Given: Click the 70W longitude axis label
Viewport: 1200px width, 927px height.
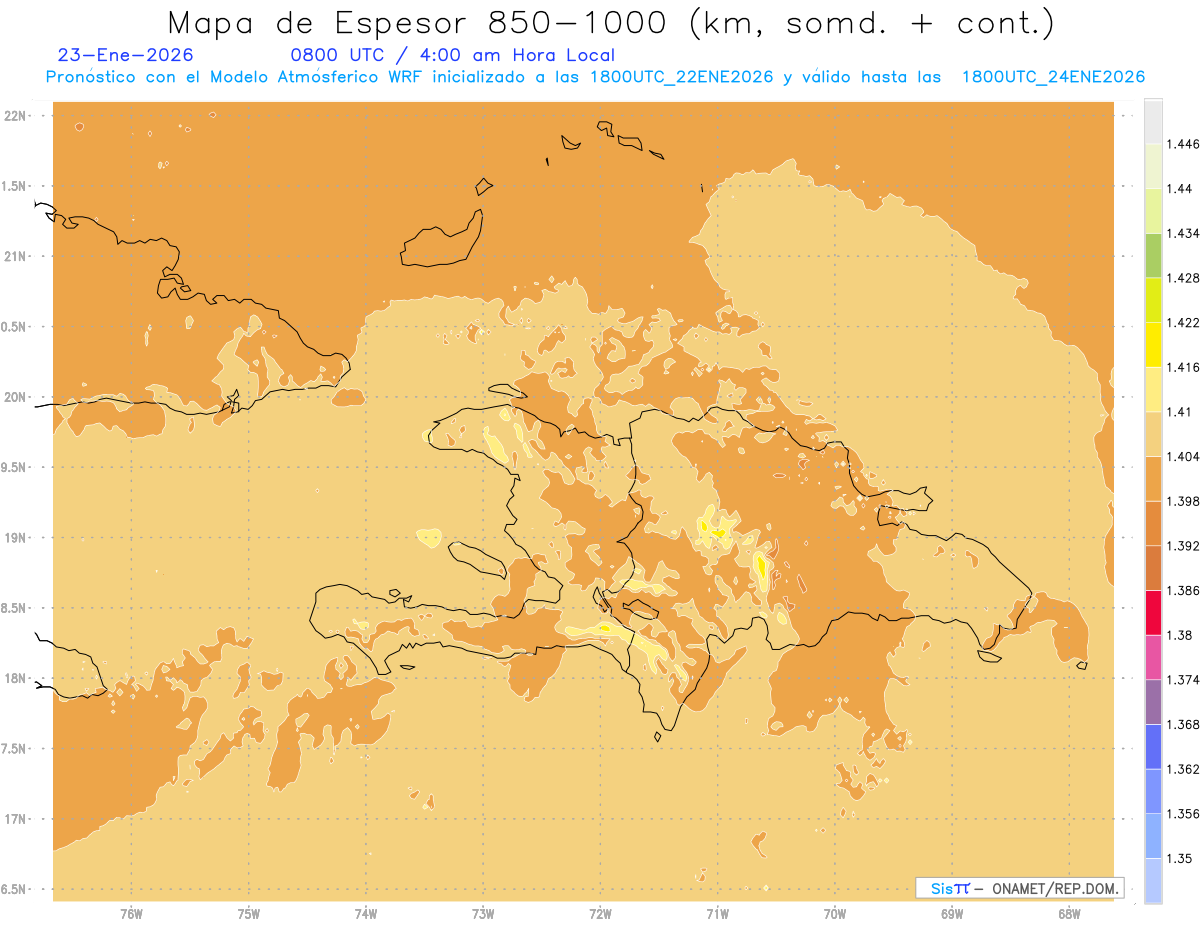Looking at the screenshot, I should 835,913.
